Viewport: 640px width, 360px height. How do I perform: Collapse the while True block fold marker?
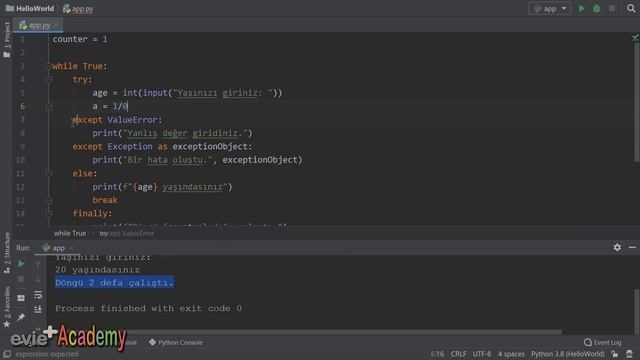(49, 66)
